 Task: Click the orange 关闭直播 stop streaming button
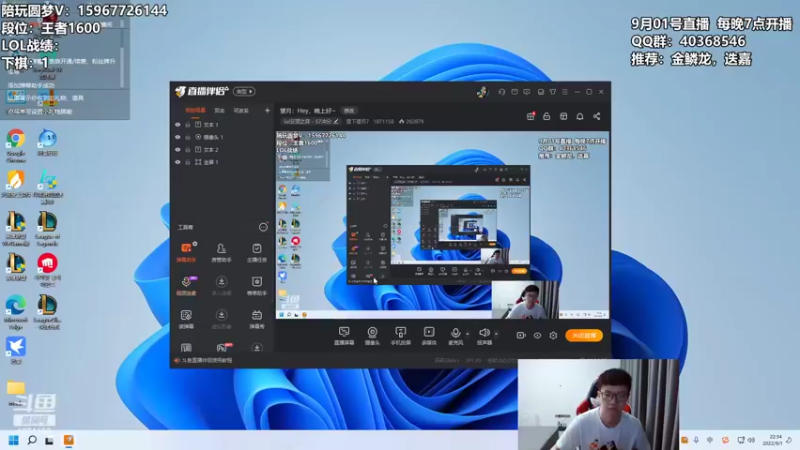tap(584, 335)
